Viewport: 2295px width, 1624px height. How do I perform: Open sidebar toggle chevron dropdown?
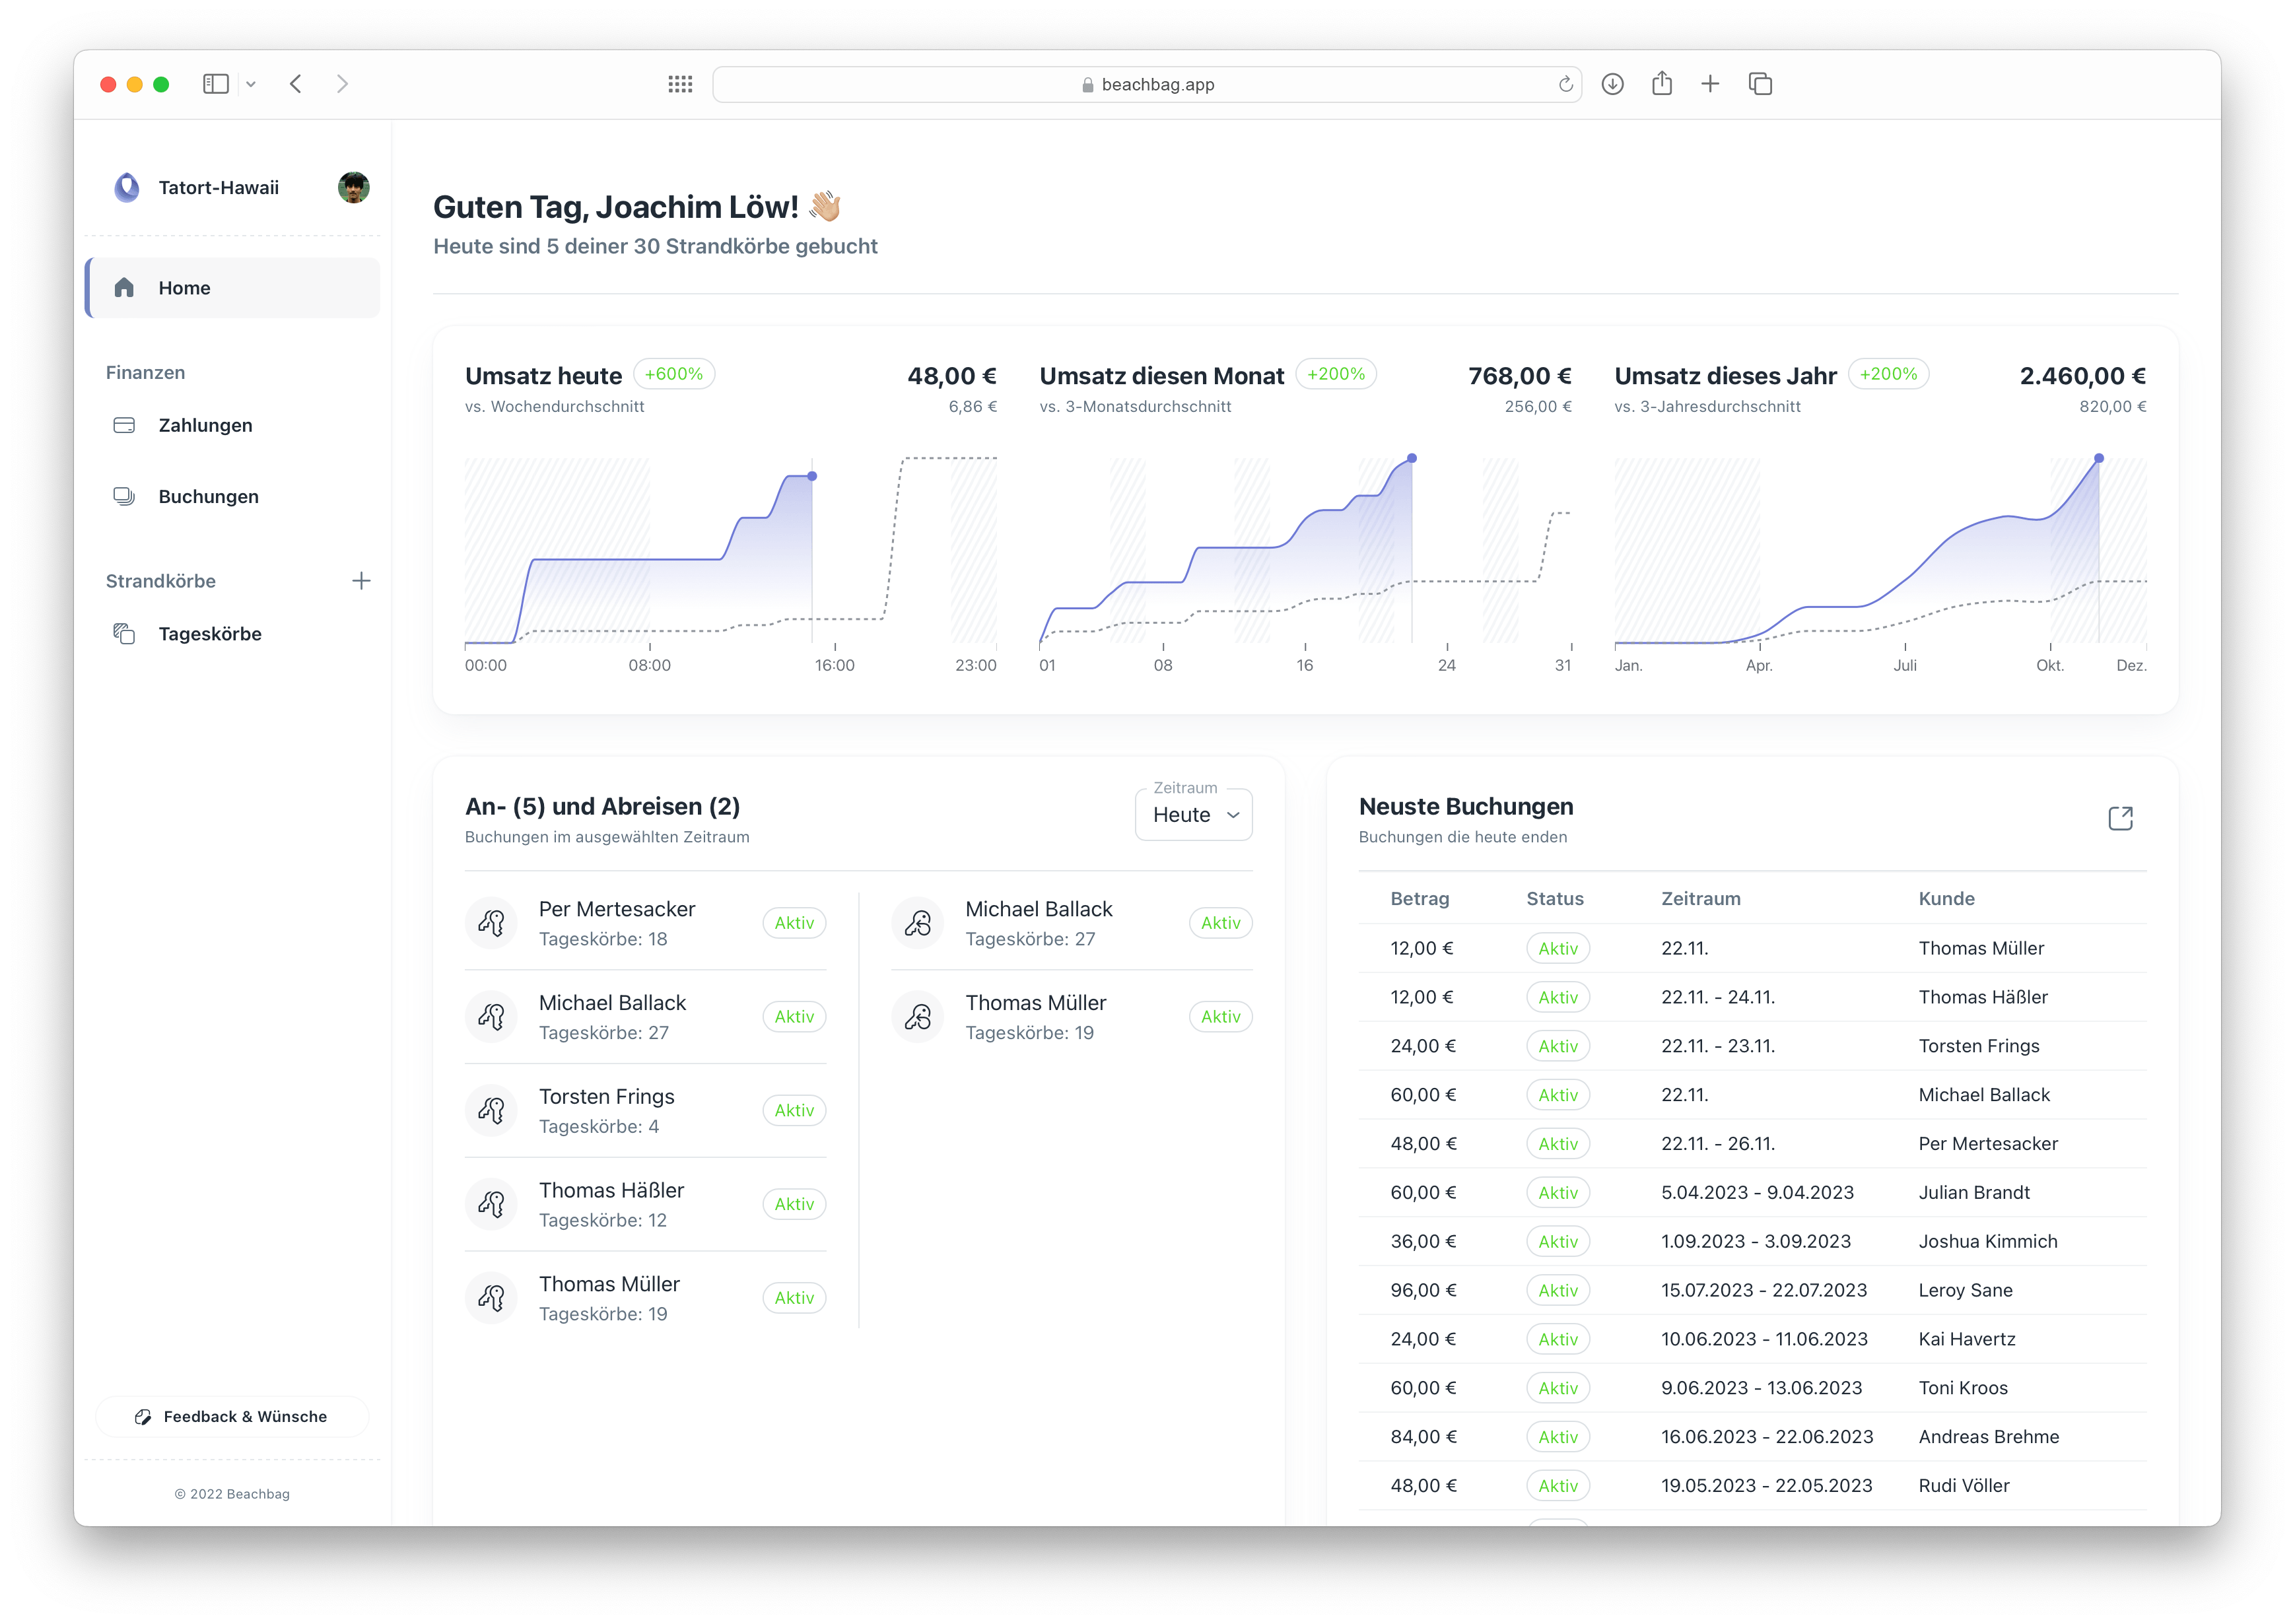251,84
